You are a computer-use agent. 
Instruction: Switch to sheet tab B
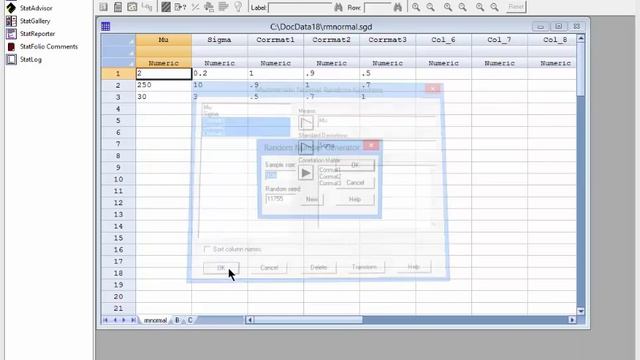point(177,320)
